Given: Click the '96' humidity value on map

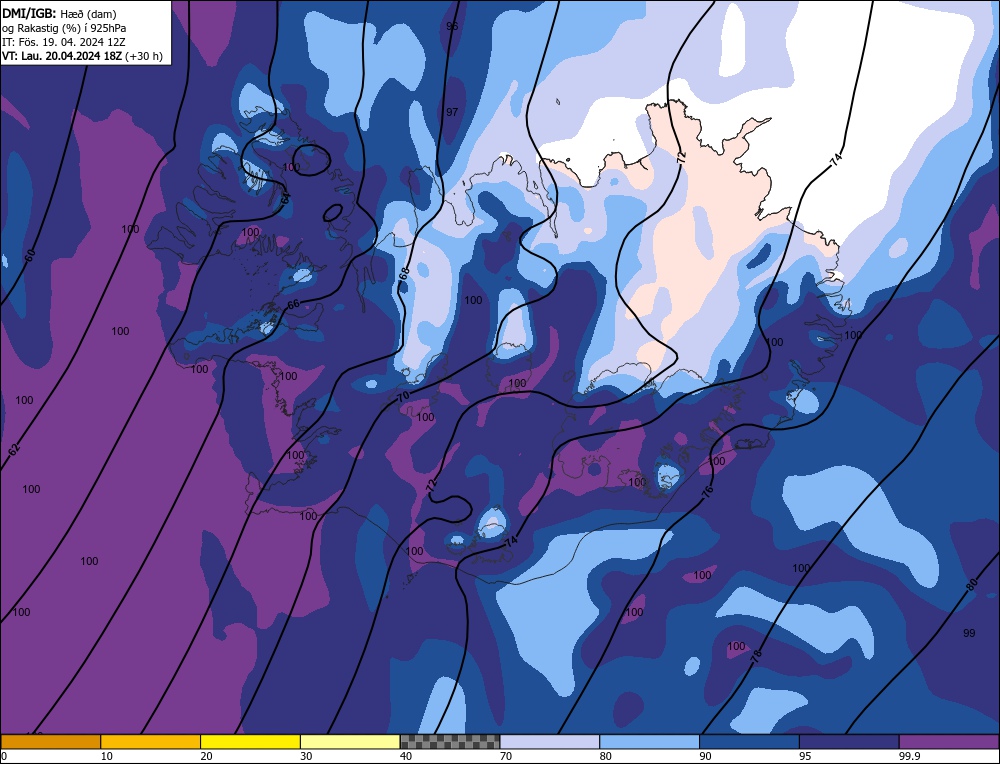Looking at the screenshot, I should tap(452, 26).
